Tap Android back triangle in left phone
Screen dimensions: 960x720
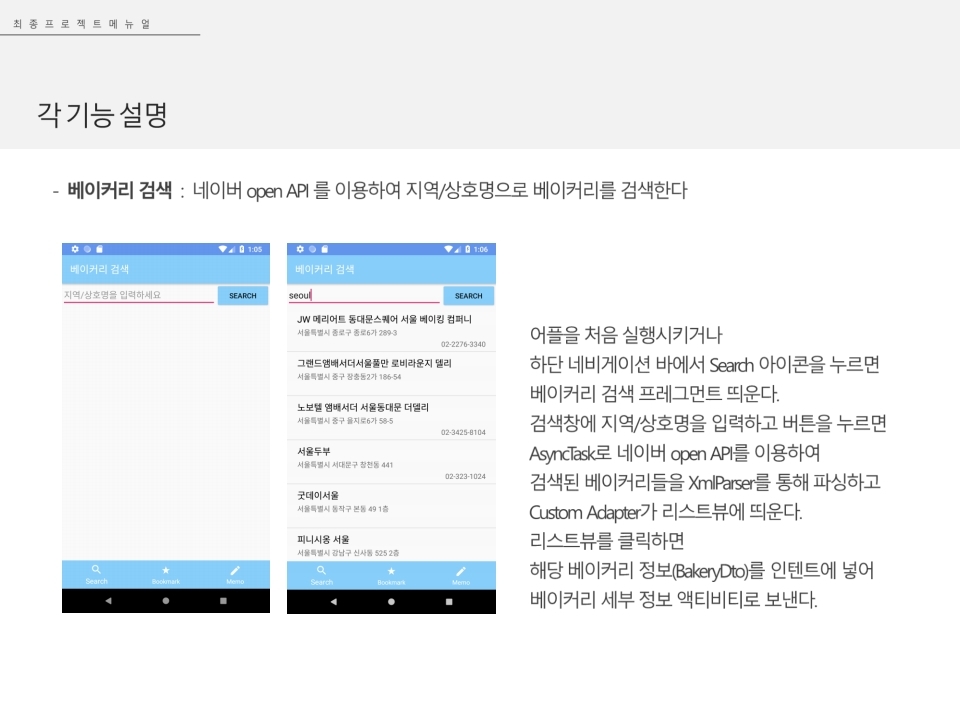pos(108,601)
